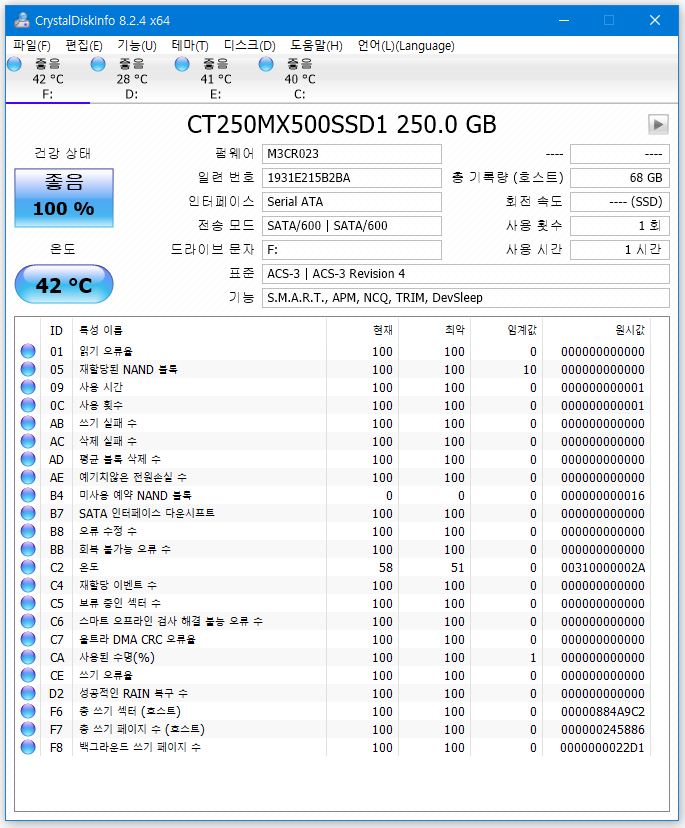Screen dimensions: 685x828
Task: Open the 파일(F) menu
Action: (32, 46)
